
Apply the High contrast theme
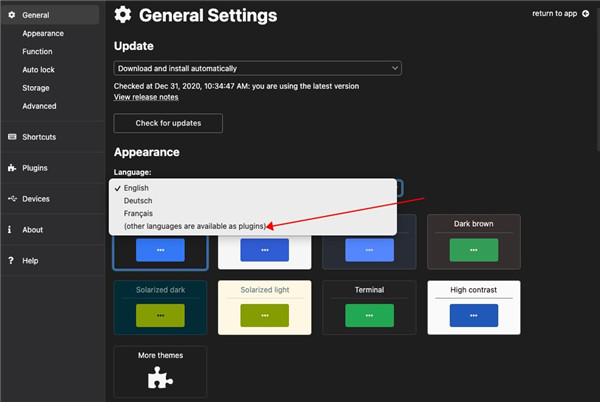(474, 307)
